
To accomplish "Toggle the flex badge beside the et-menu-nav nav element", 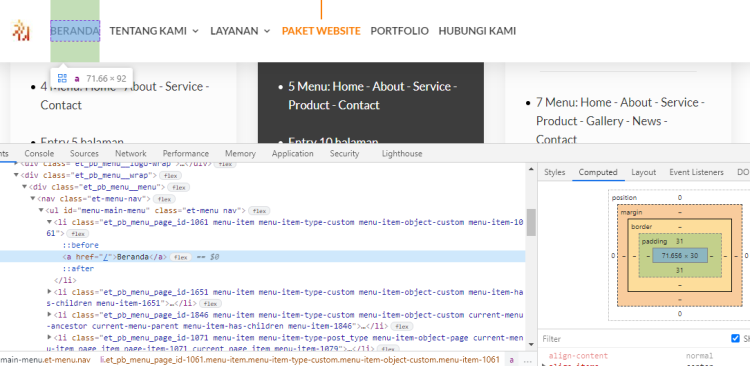I will (x=165, y=199).
